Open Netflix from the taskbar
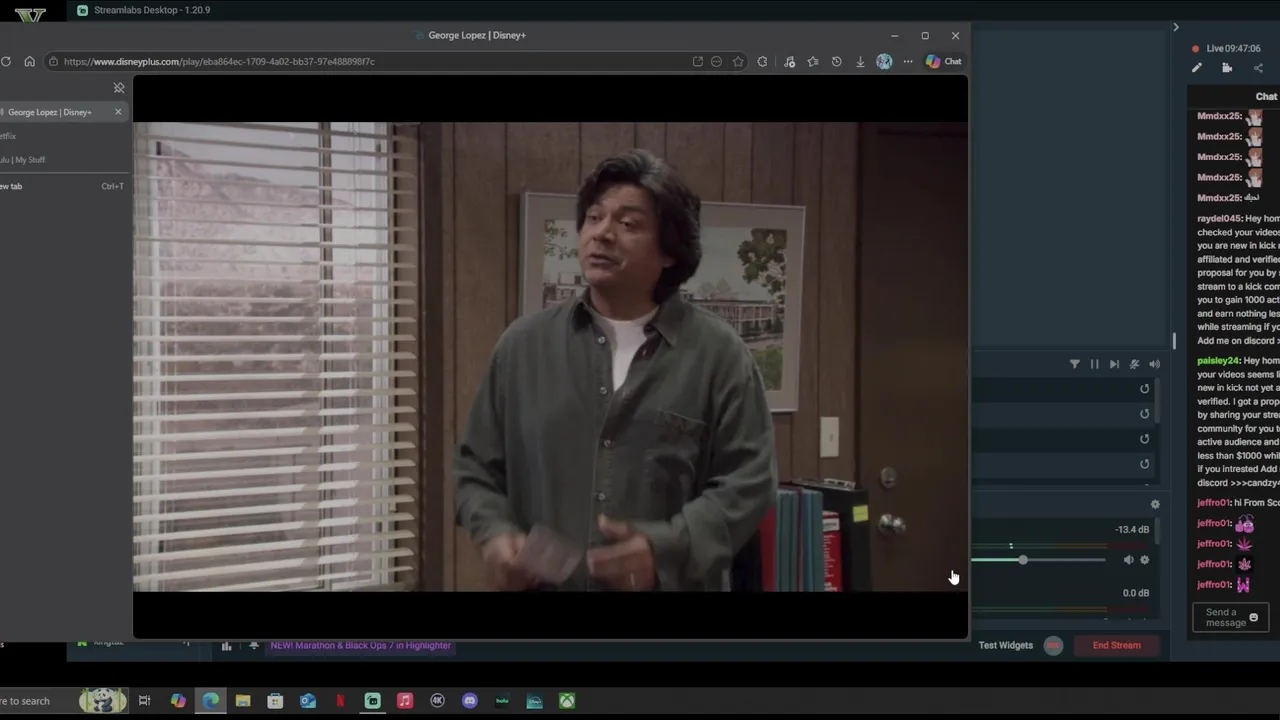The width and height of the screenshot is (1280, 720). pyautogui.click(x=340, y=701)
